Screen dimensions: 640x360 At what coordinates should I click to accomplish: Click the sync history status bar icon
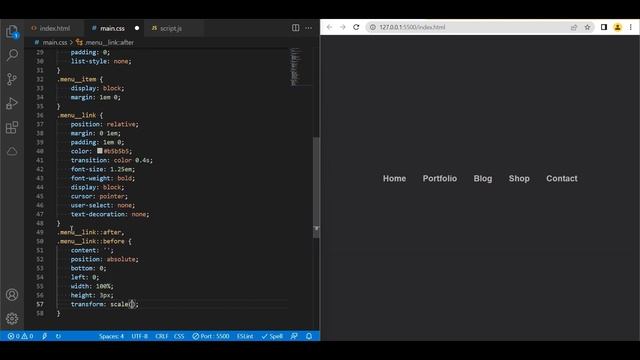(58, 336)
